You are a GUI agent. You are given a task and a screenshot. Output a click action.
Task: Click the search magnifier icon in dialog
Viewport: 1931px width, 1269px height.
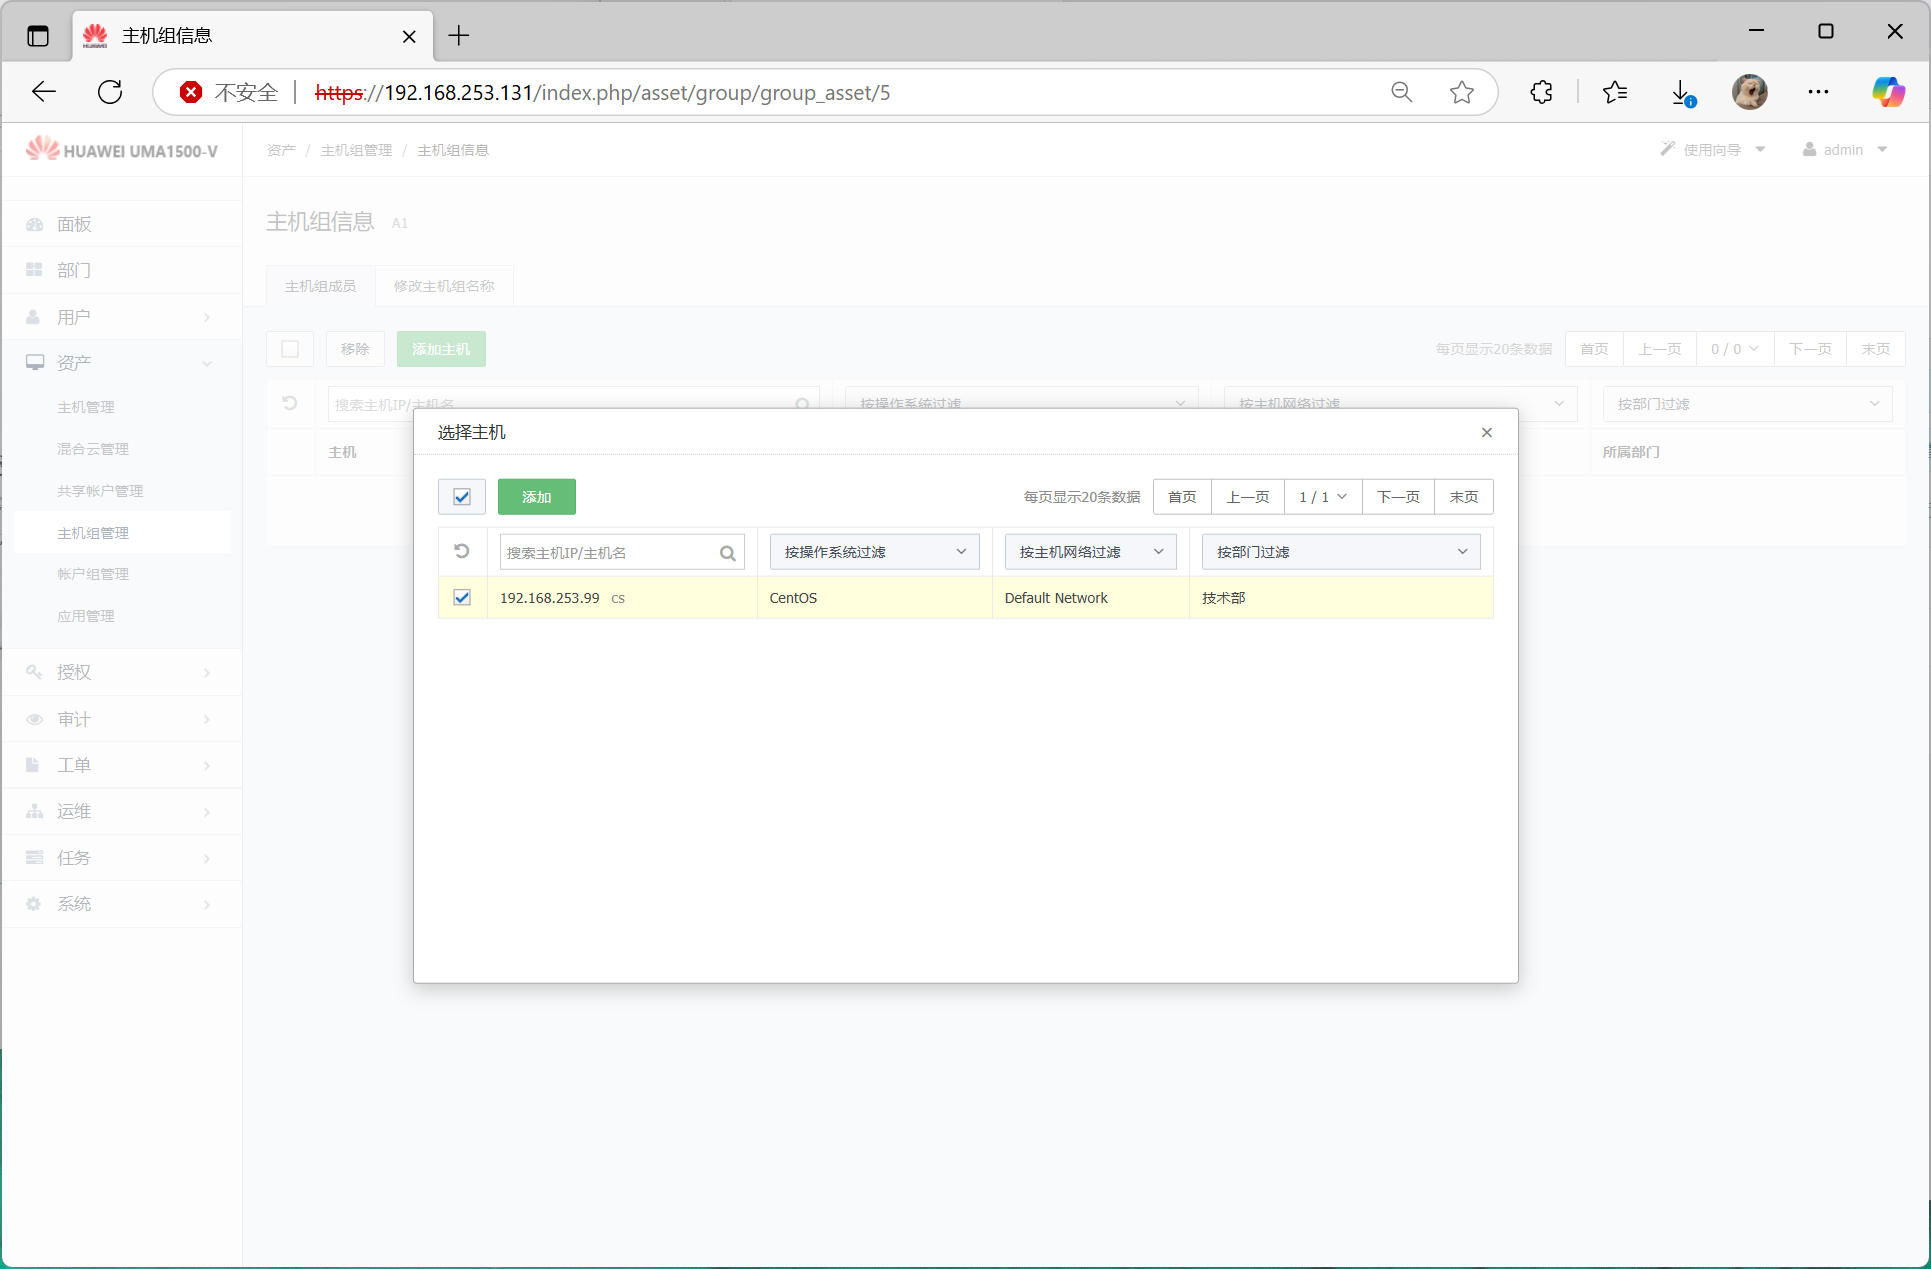click(727, 553)
